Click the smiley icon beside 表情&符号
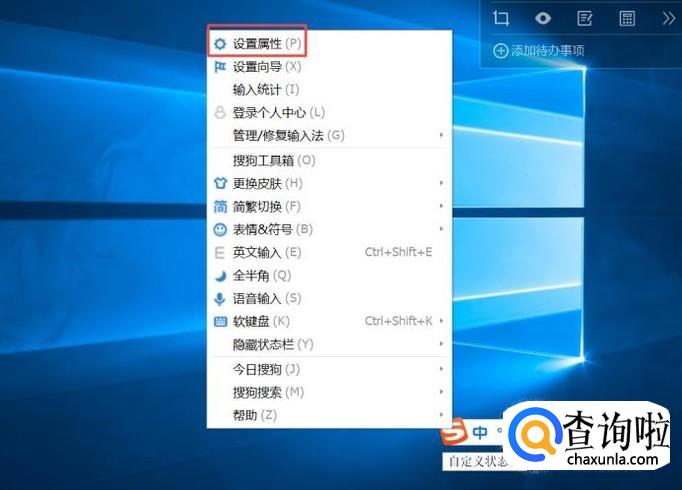Image resolution: width=682 pixels, height=490 pixels. pyautogui.click(x=221, y=230)
